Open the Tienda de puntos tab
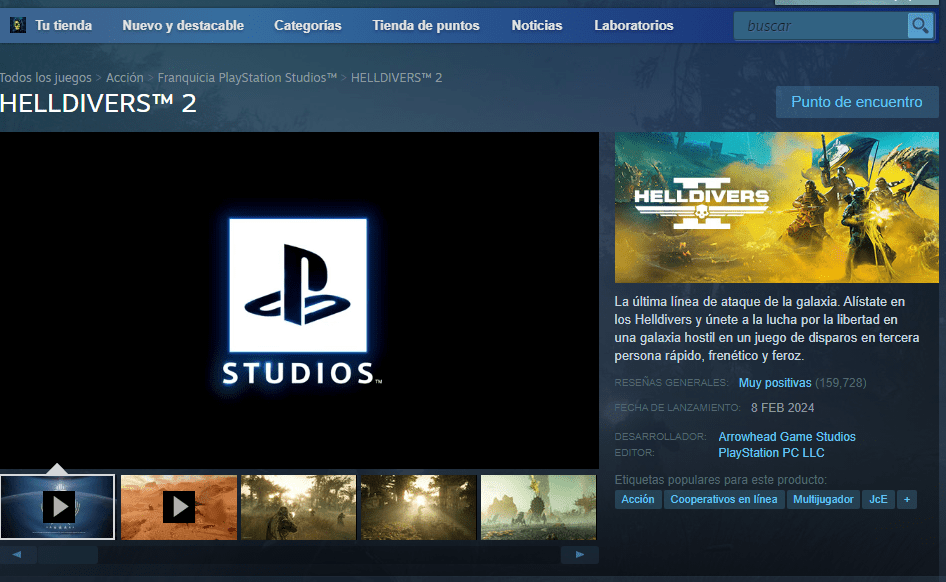Screen dimensions: 946x582 tap(426, 25)
